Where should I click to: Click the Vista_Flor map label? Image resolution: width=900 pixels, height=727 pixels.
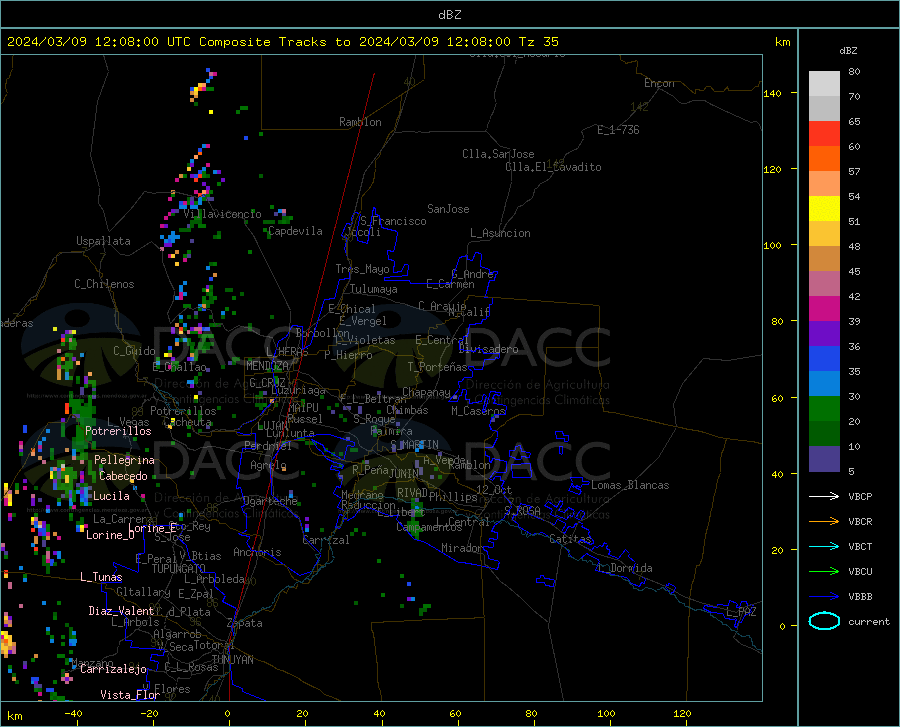130,695
